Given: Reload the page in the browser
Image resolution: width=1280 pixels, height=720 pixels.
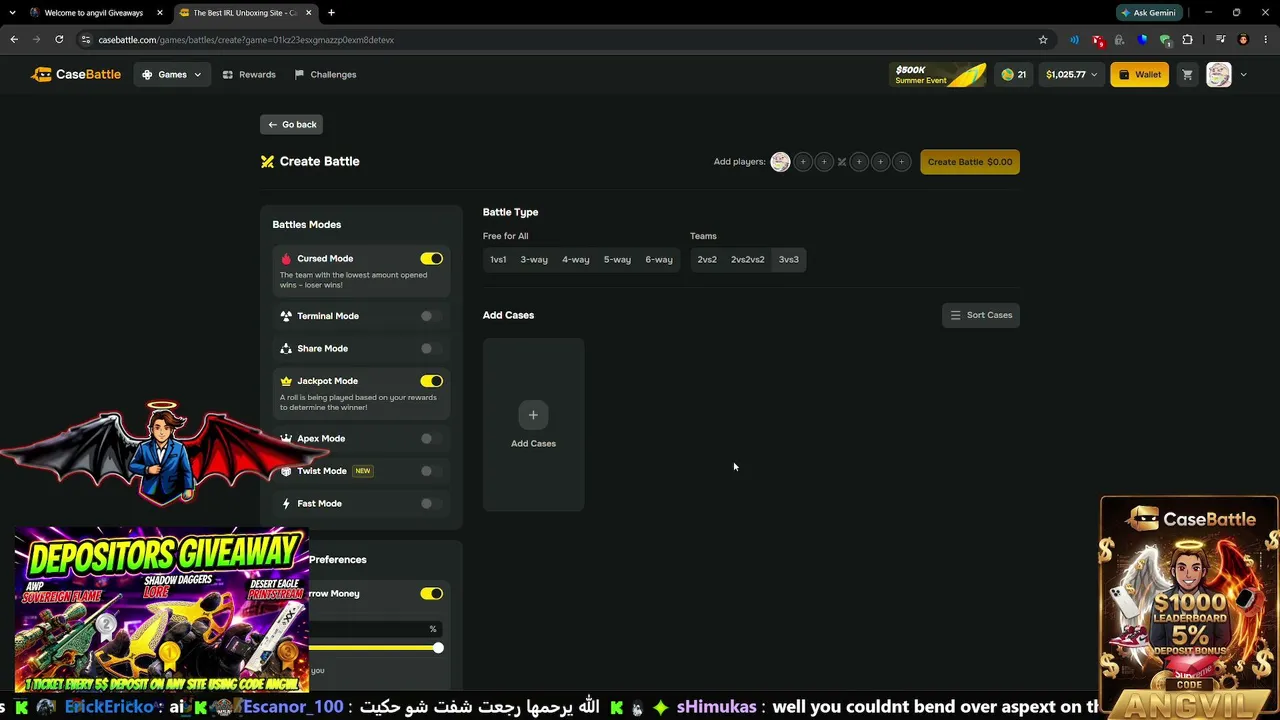Looking at the screenshot, I should (59, 40).
